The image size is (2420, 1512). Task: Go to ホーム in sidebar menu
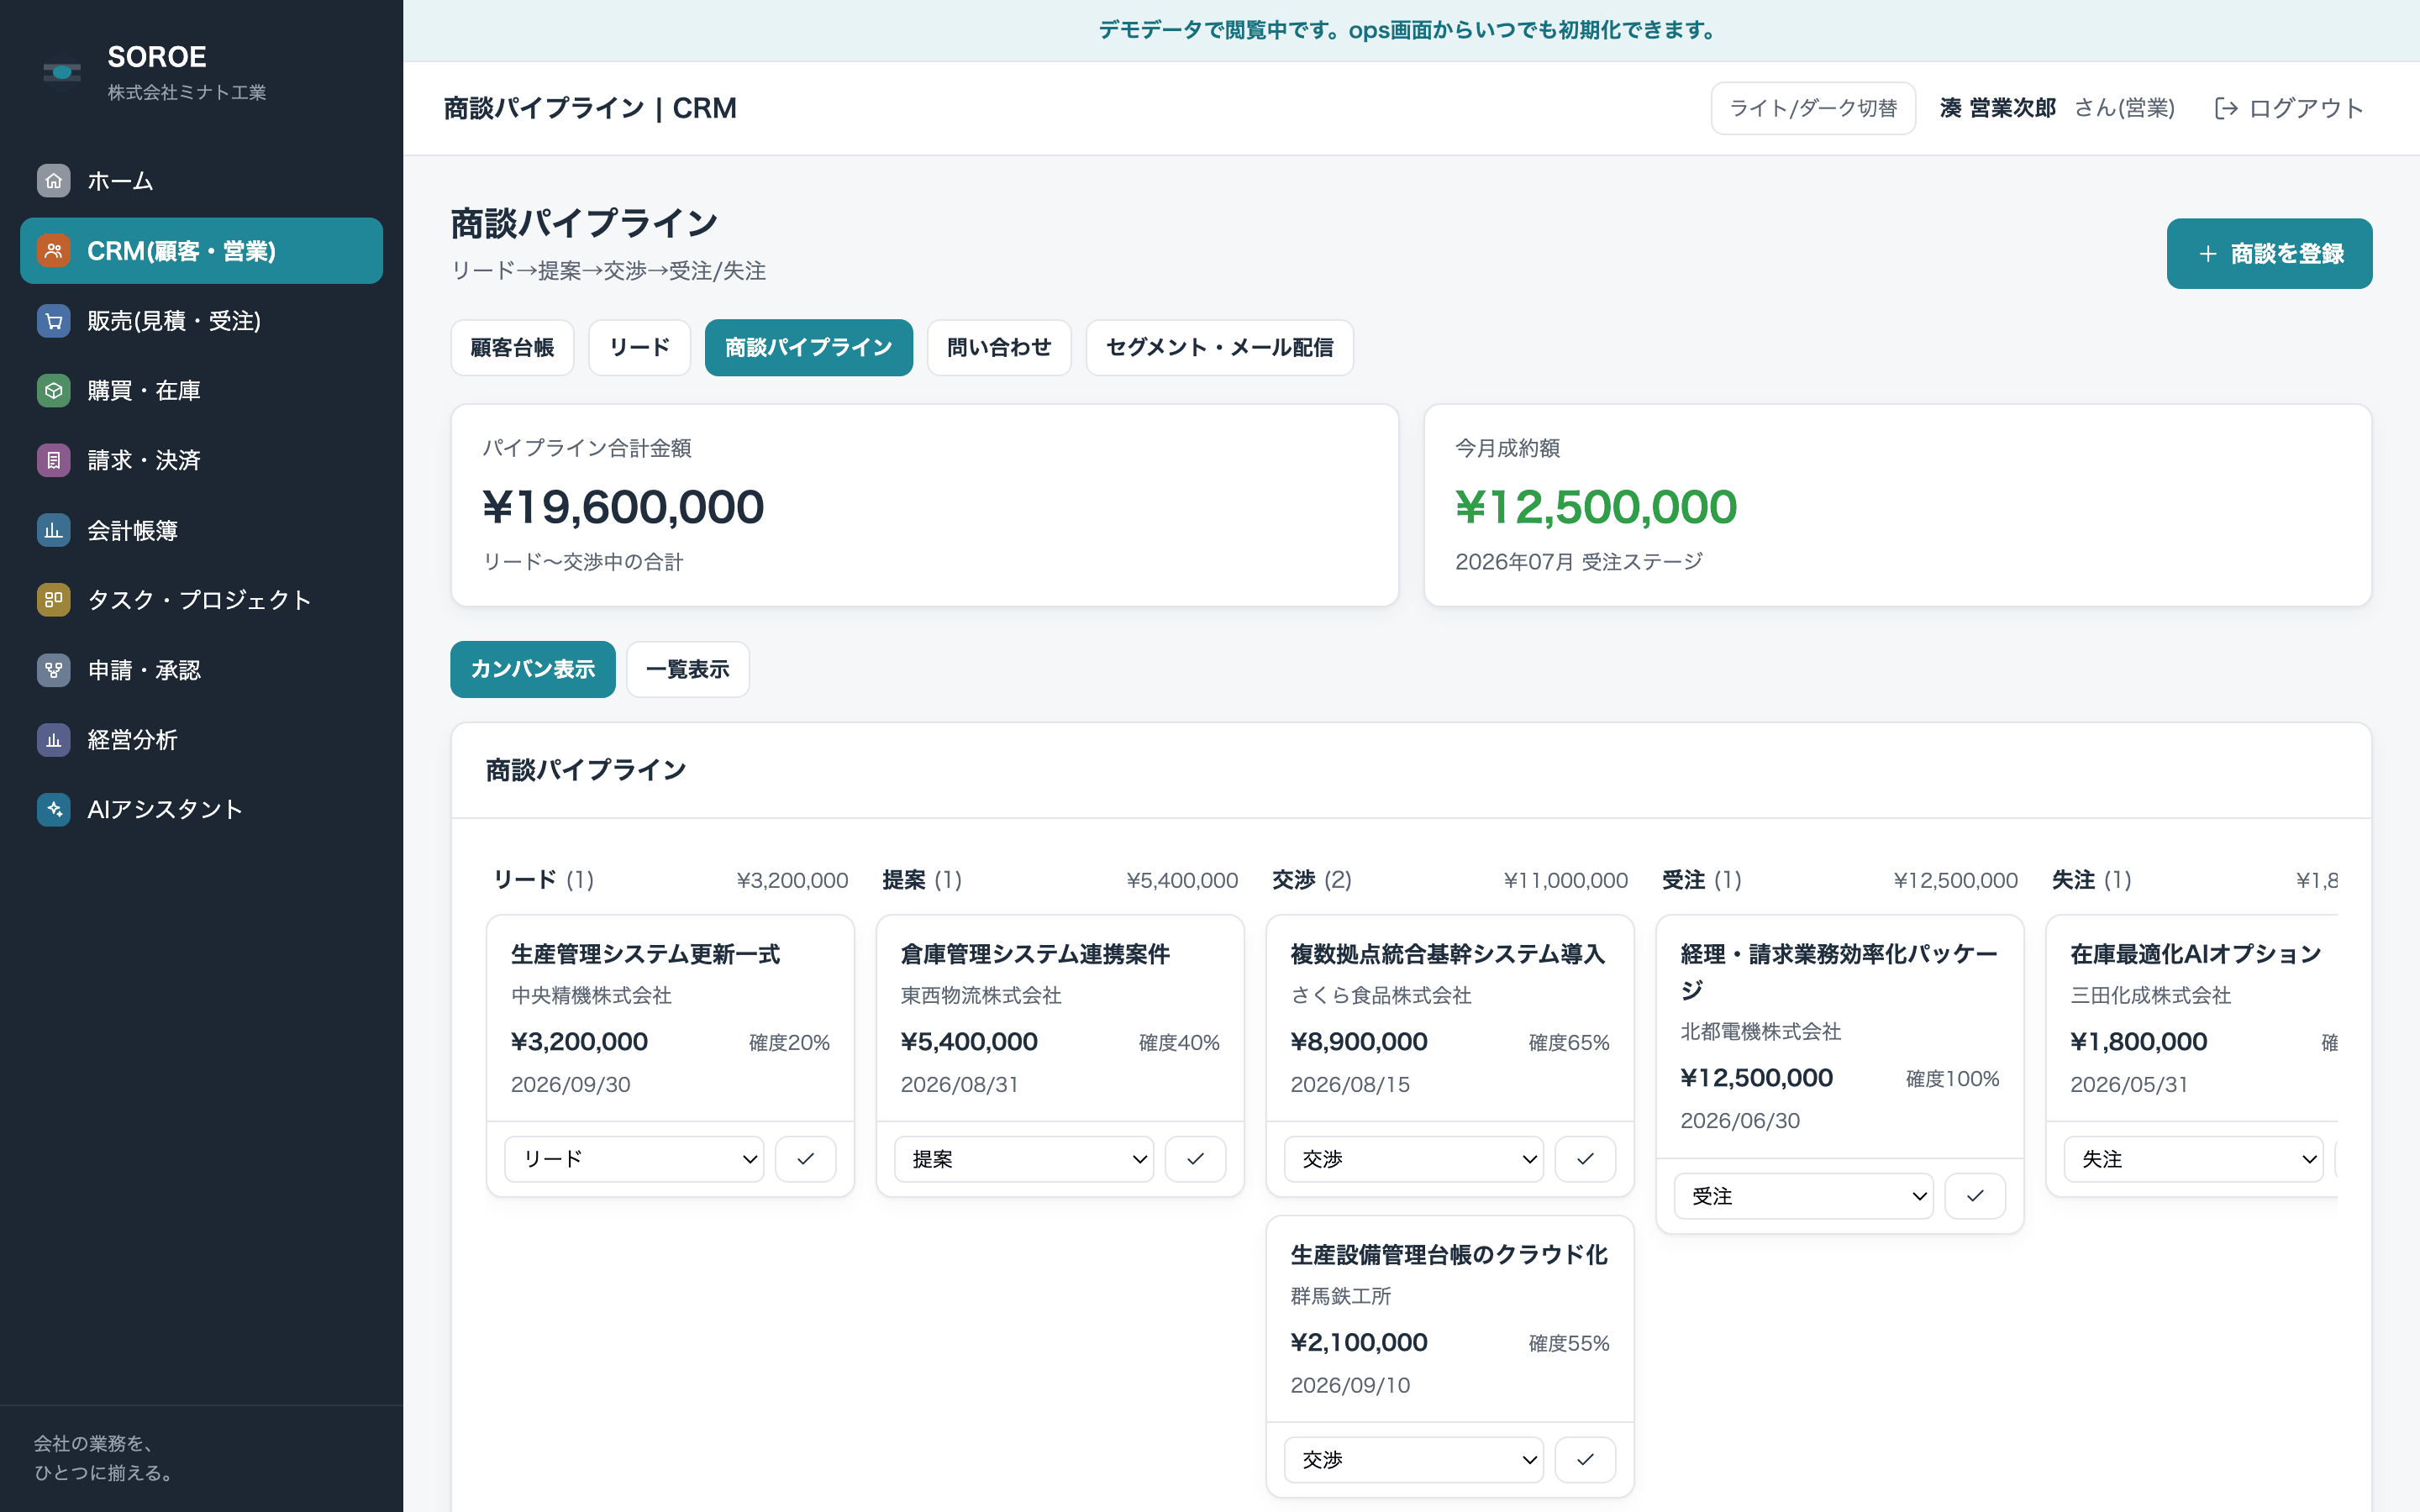201,181
